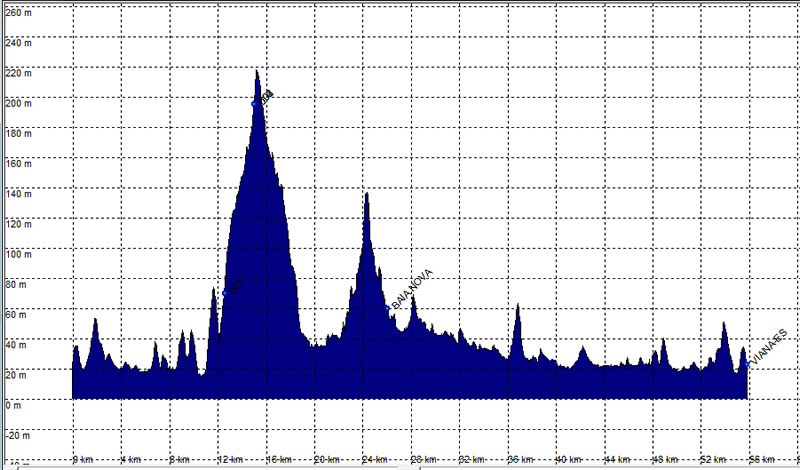The width and height of the screenshot is (800, 470).
Task: Click the 0 m elevation axis label
Action: click(x=13, y=406)
